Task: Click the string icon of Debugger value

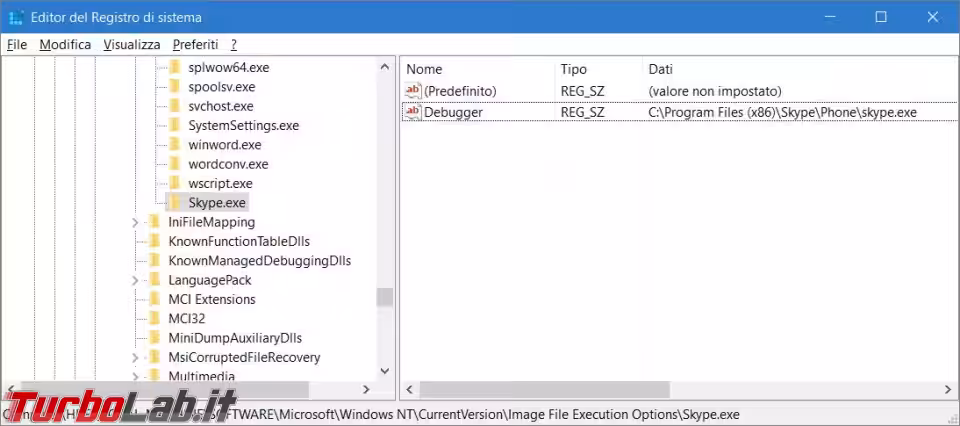Action: tap(413, 112)
